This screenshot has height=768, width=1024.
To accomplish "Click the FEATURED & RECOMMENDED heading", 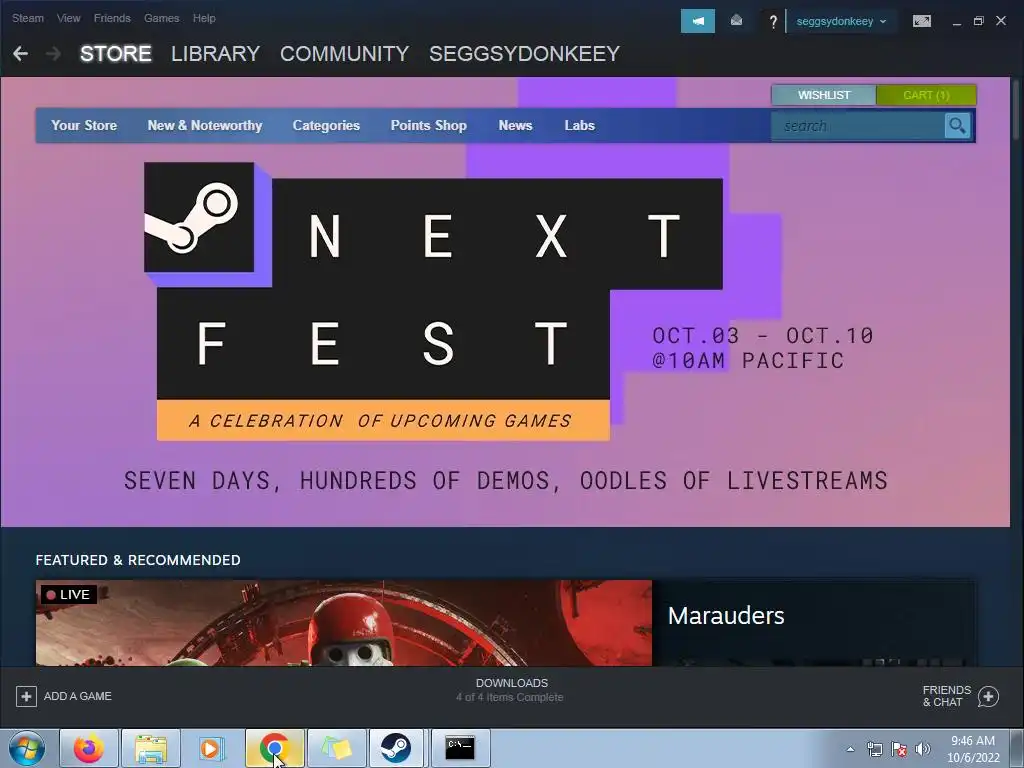I will pos(138,560).
